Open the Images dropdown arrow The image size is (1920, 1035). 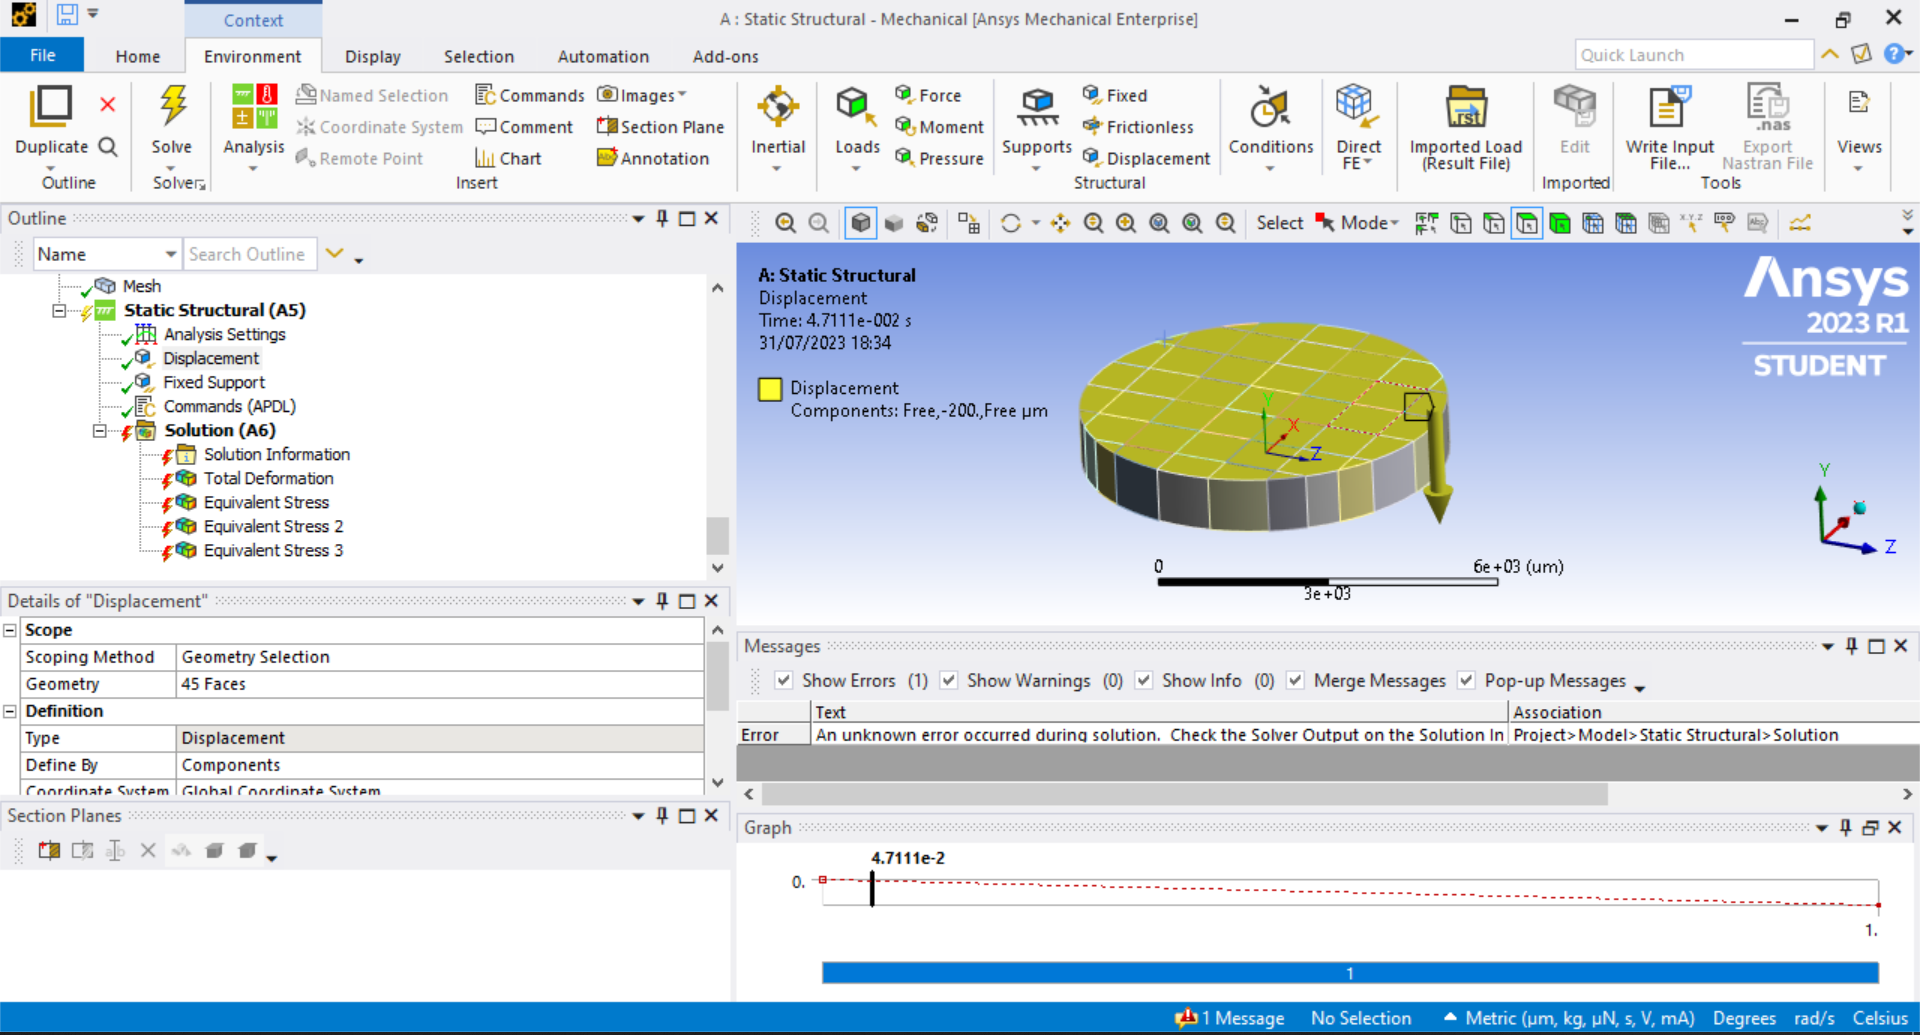(682, 95)
